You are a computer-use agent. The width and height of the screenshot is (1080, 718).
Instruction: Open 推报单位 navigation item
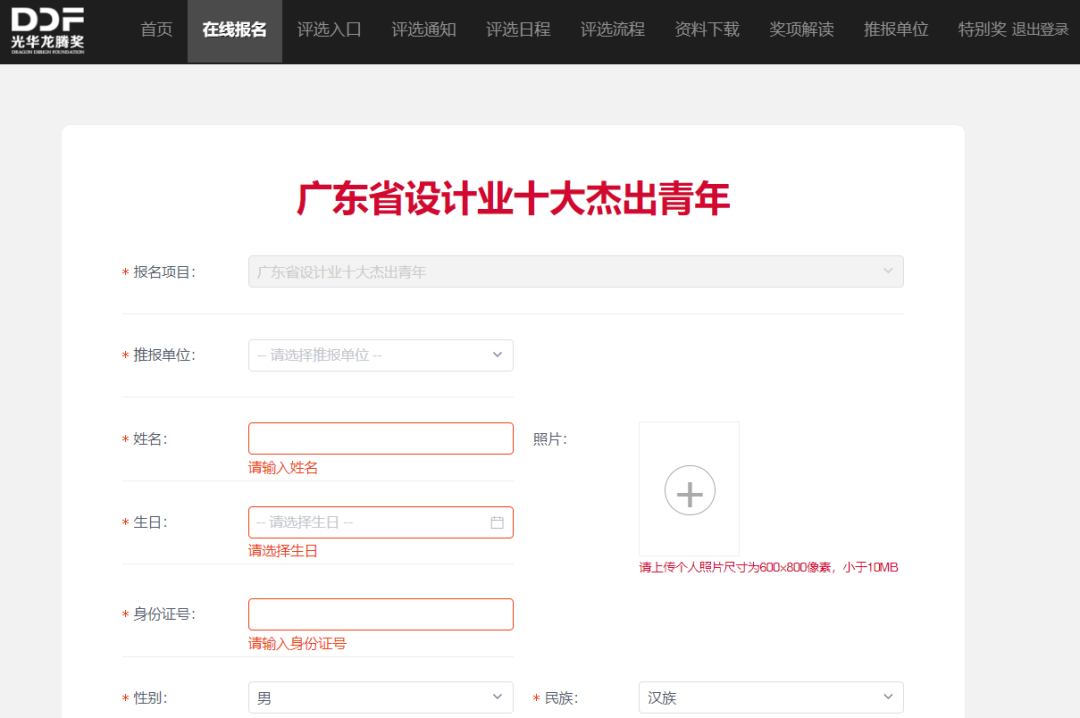coord(895,30)
